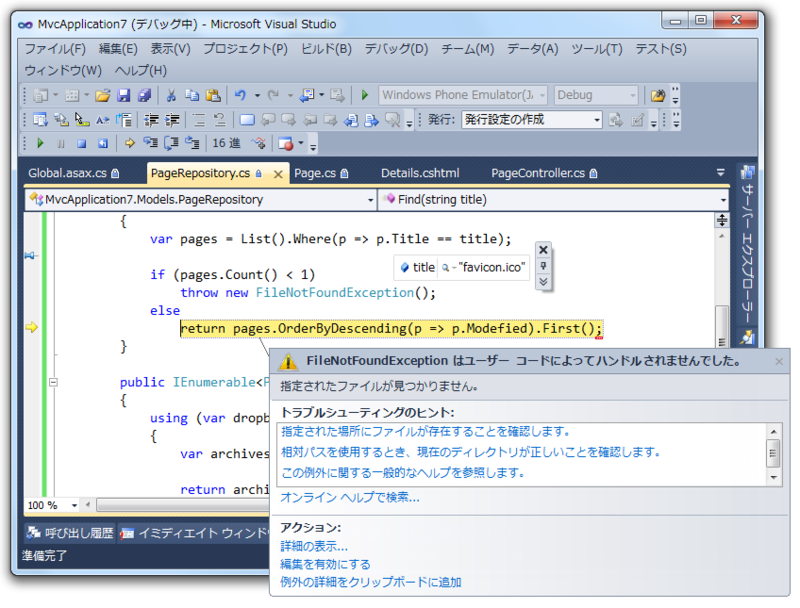Click the Increase Indent icon

click(x=172, y=120)
